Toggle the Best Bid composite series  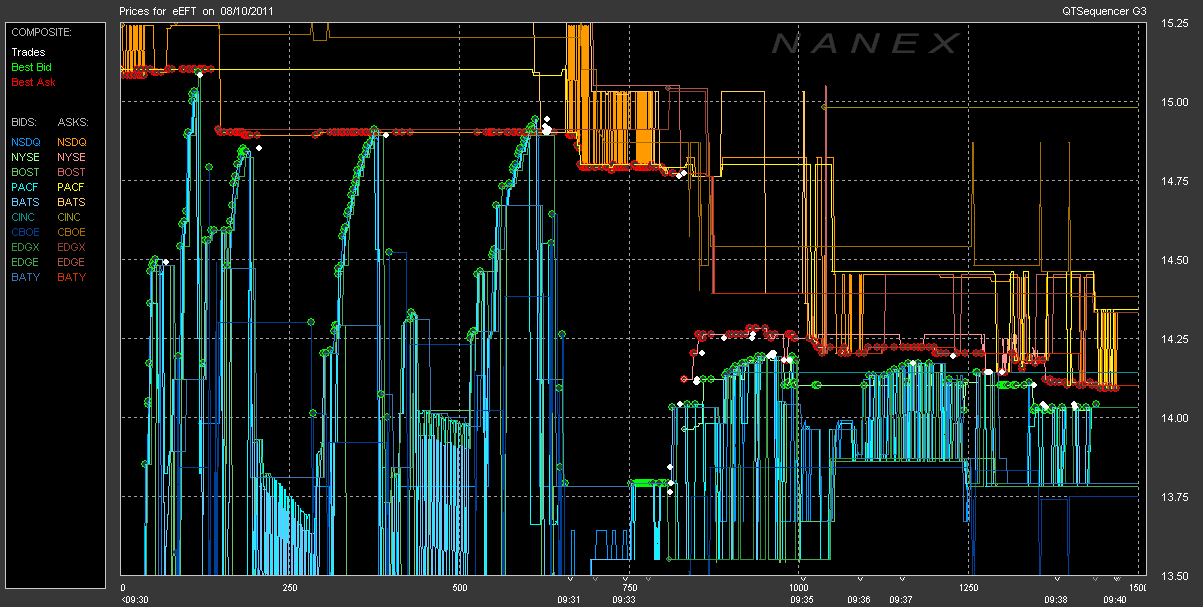point(31,67)
